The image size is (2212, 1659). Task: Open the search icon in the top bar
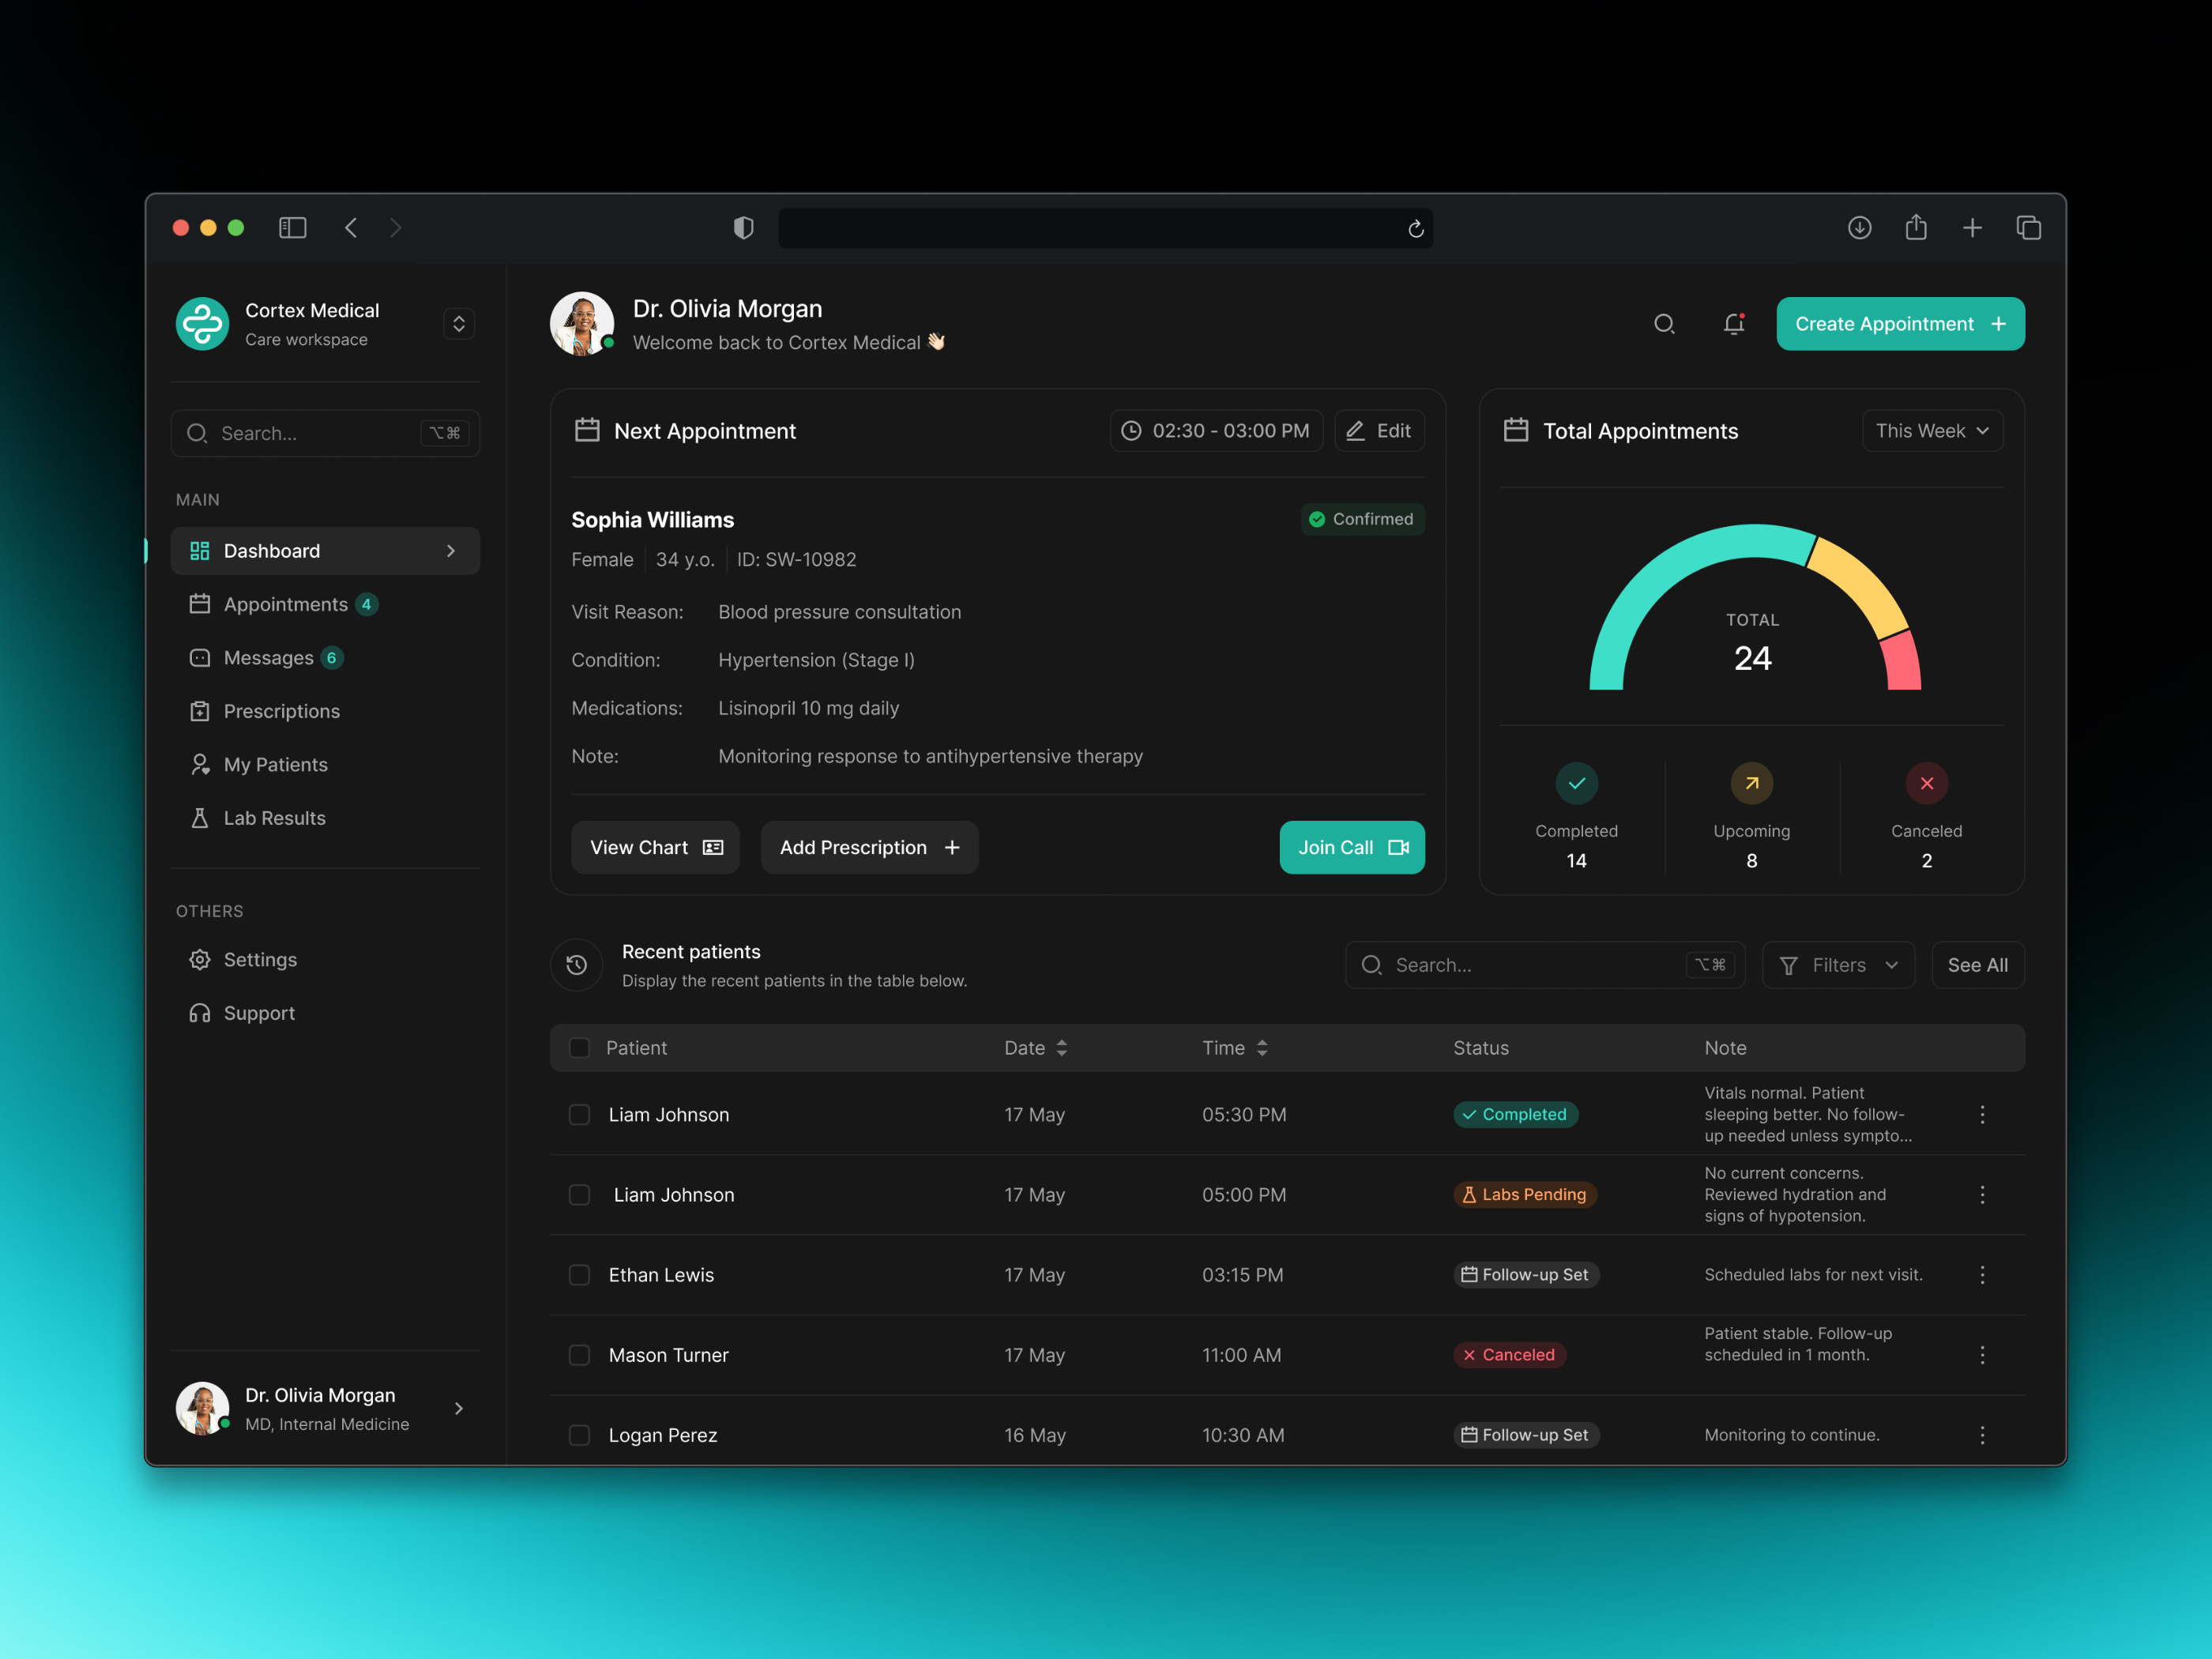[1663, 323]
